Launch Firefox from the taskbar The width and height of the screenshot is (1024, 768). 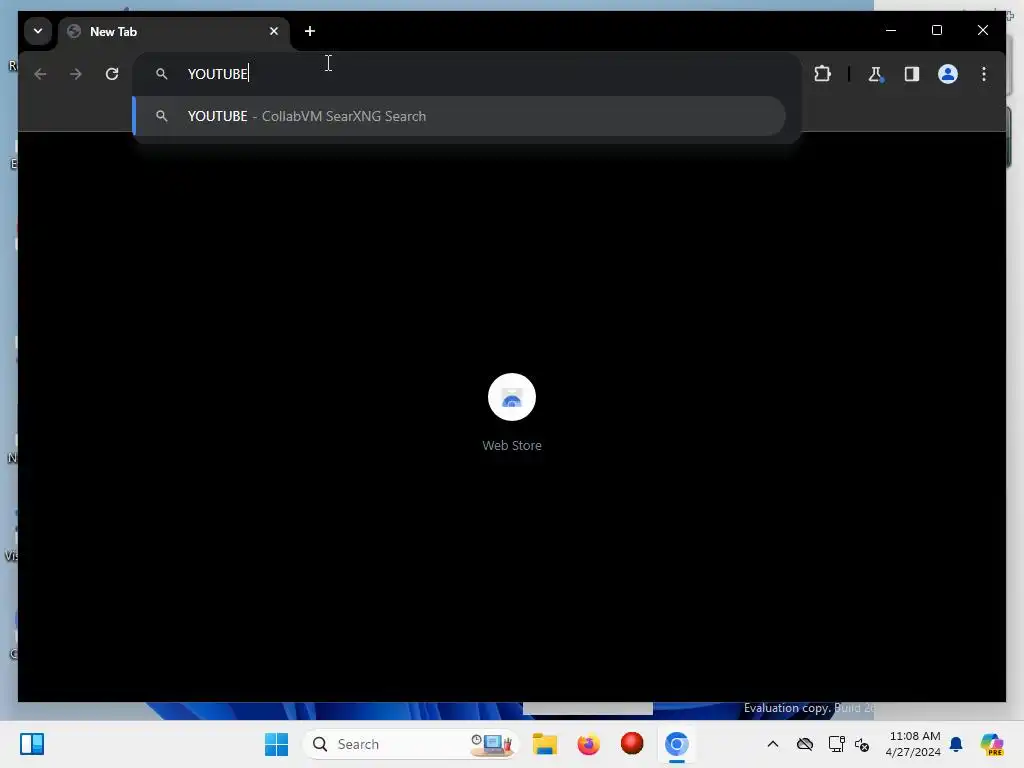(588, 744)
